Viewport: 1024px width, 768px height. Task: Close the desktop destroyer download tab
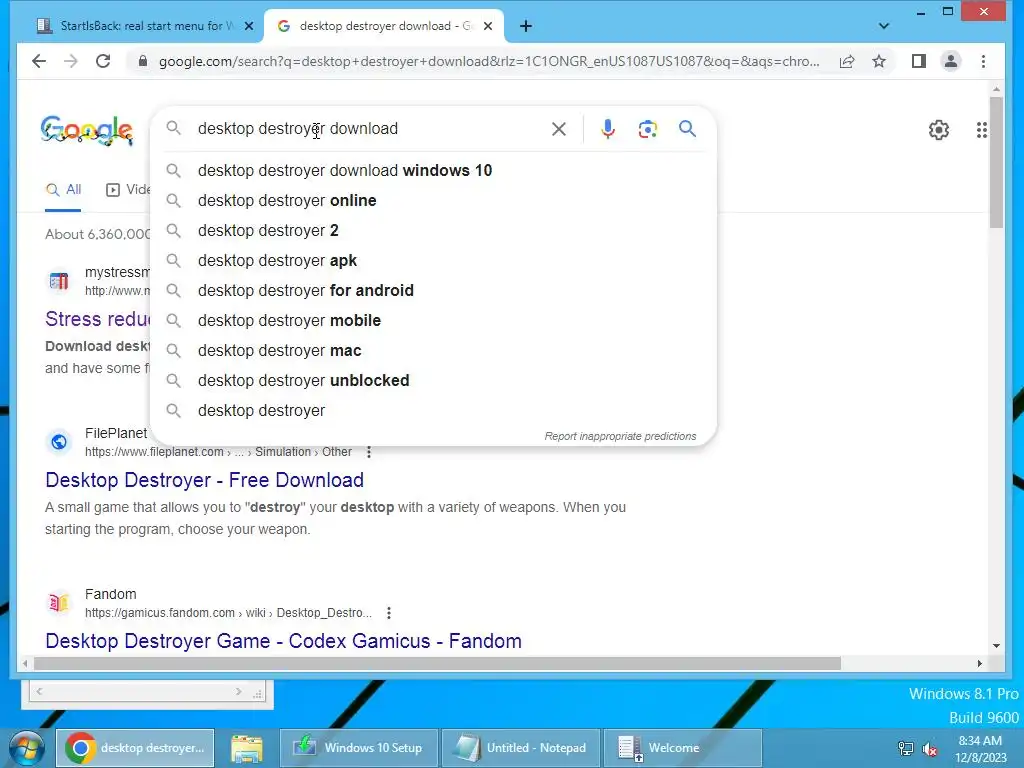click(x=488, y=26)
